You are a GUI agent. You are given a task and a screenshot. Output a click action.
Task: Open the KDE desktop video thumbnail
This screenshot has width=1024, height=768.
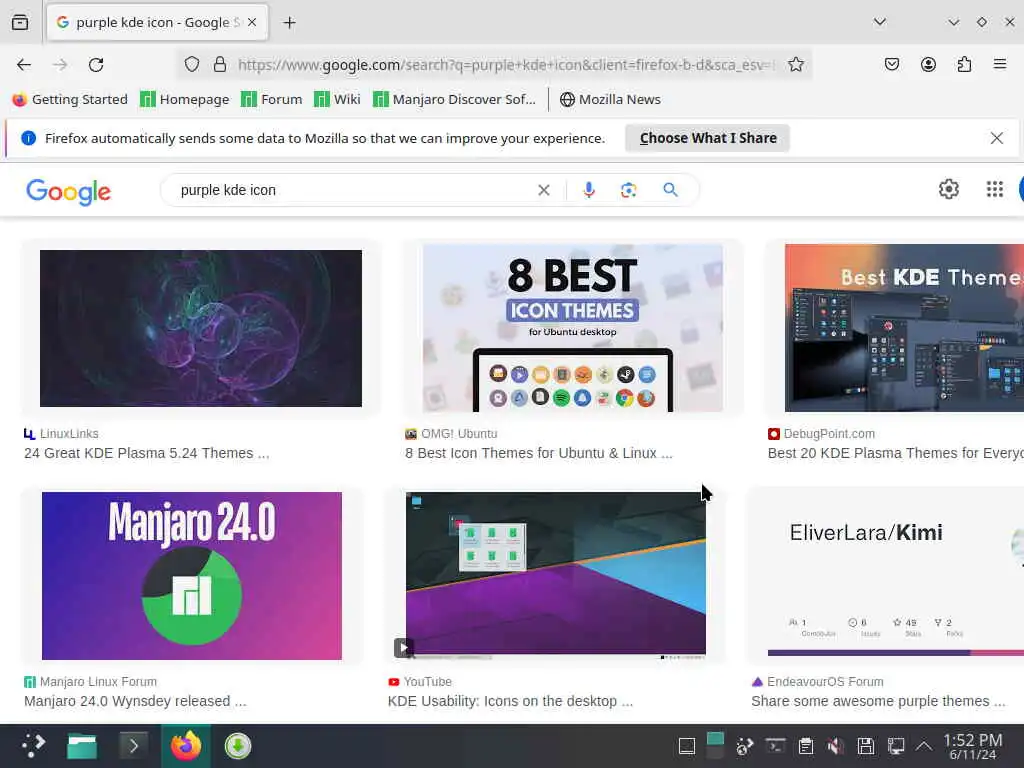click(556, 576)
